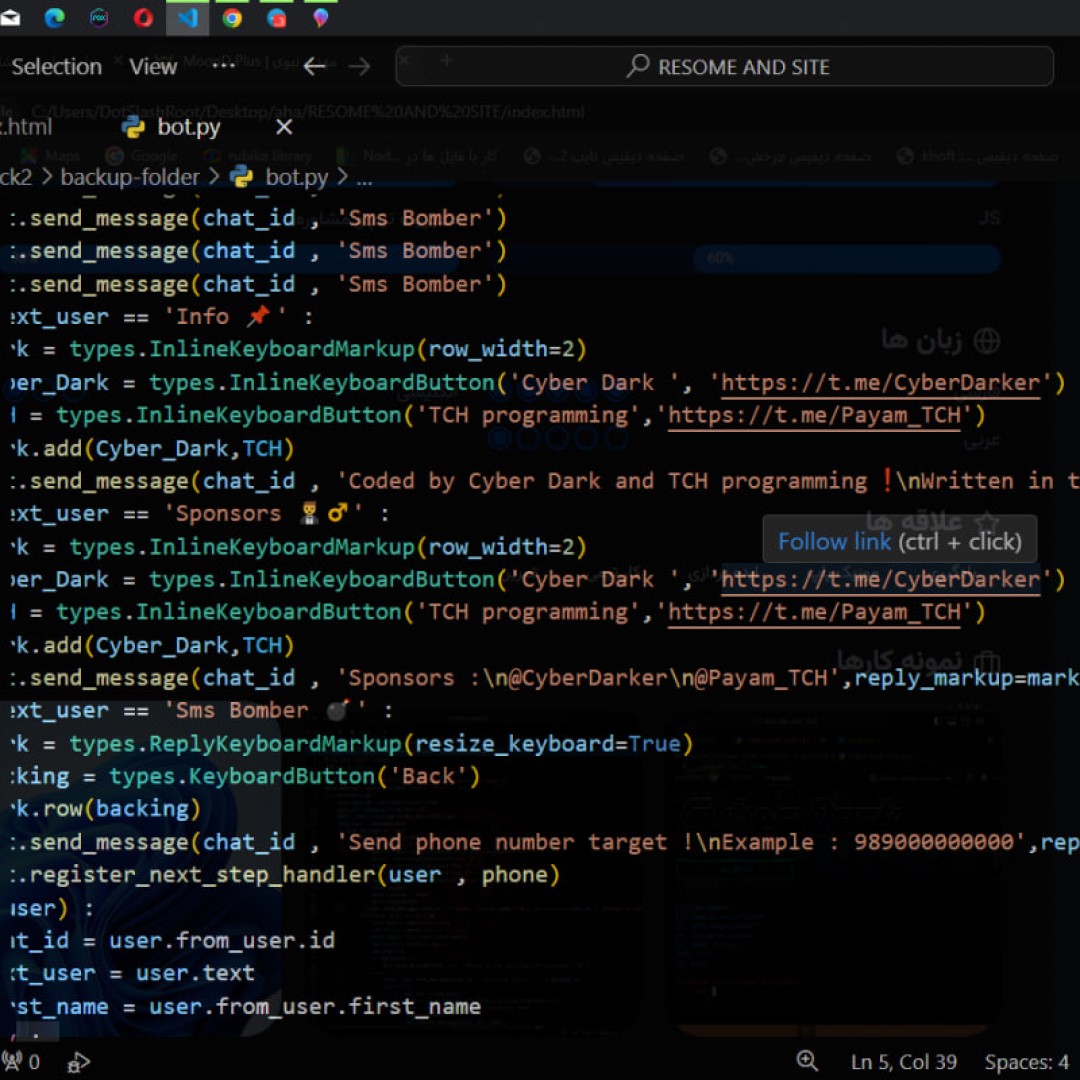1080x1080 pixels.
Task: Click types.ReplyKeyboardMarkup in the code
Action: 236,744
